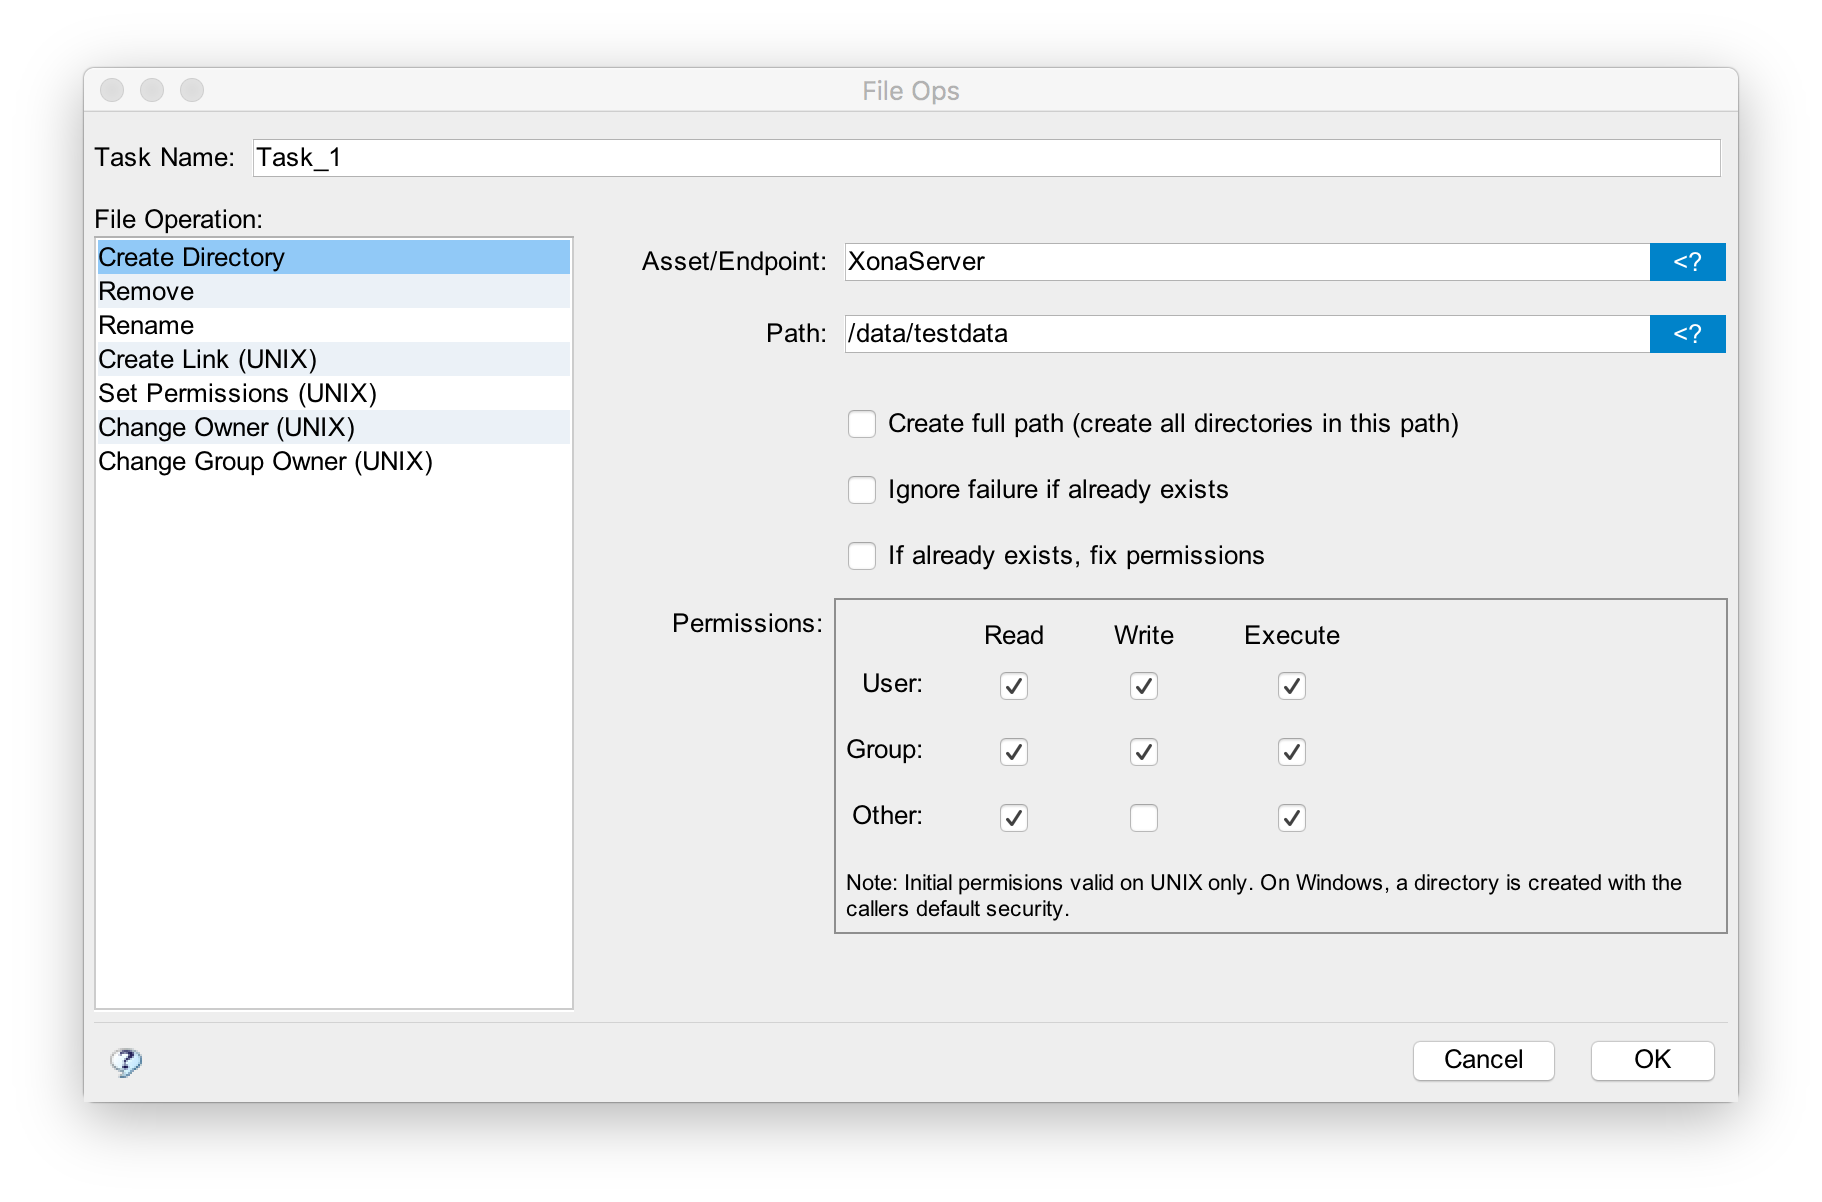Image resolution: width=1822 pixels, height=1202 pixels.
Task: Select Remove file operation
Action: click(x=146, y=292)
